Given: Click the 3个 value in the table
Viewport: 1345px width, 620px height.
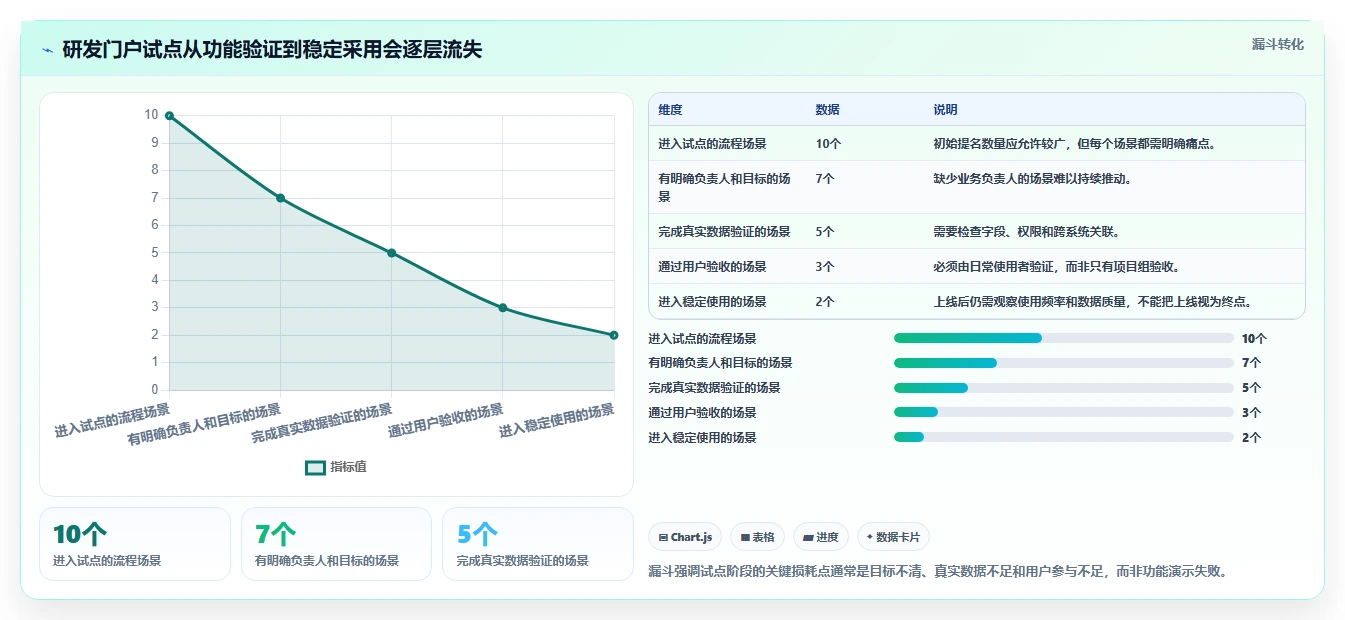Looking at the screenshot, I should point(825,266).
